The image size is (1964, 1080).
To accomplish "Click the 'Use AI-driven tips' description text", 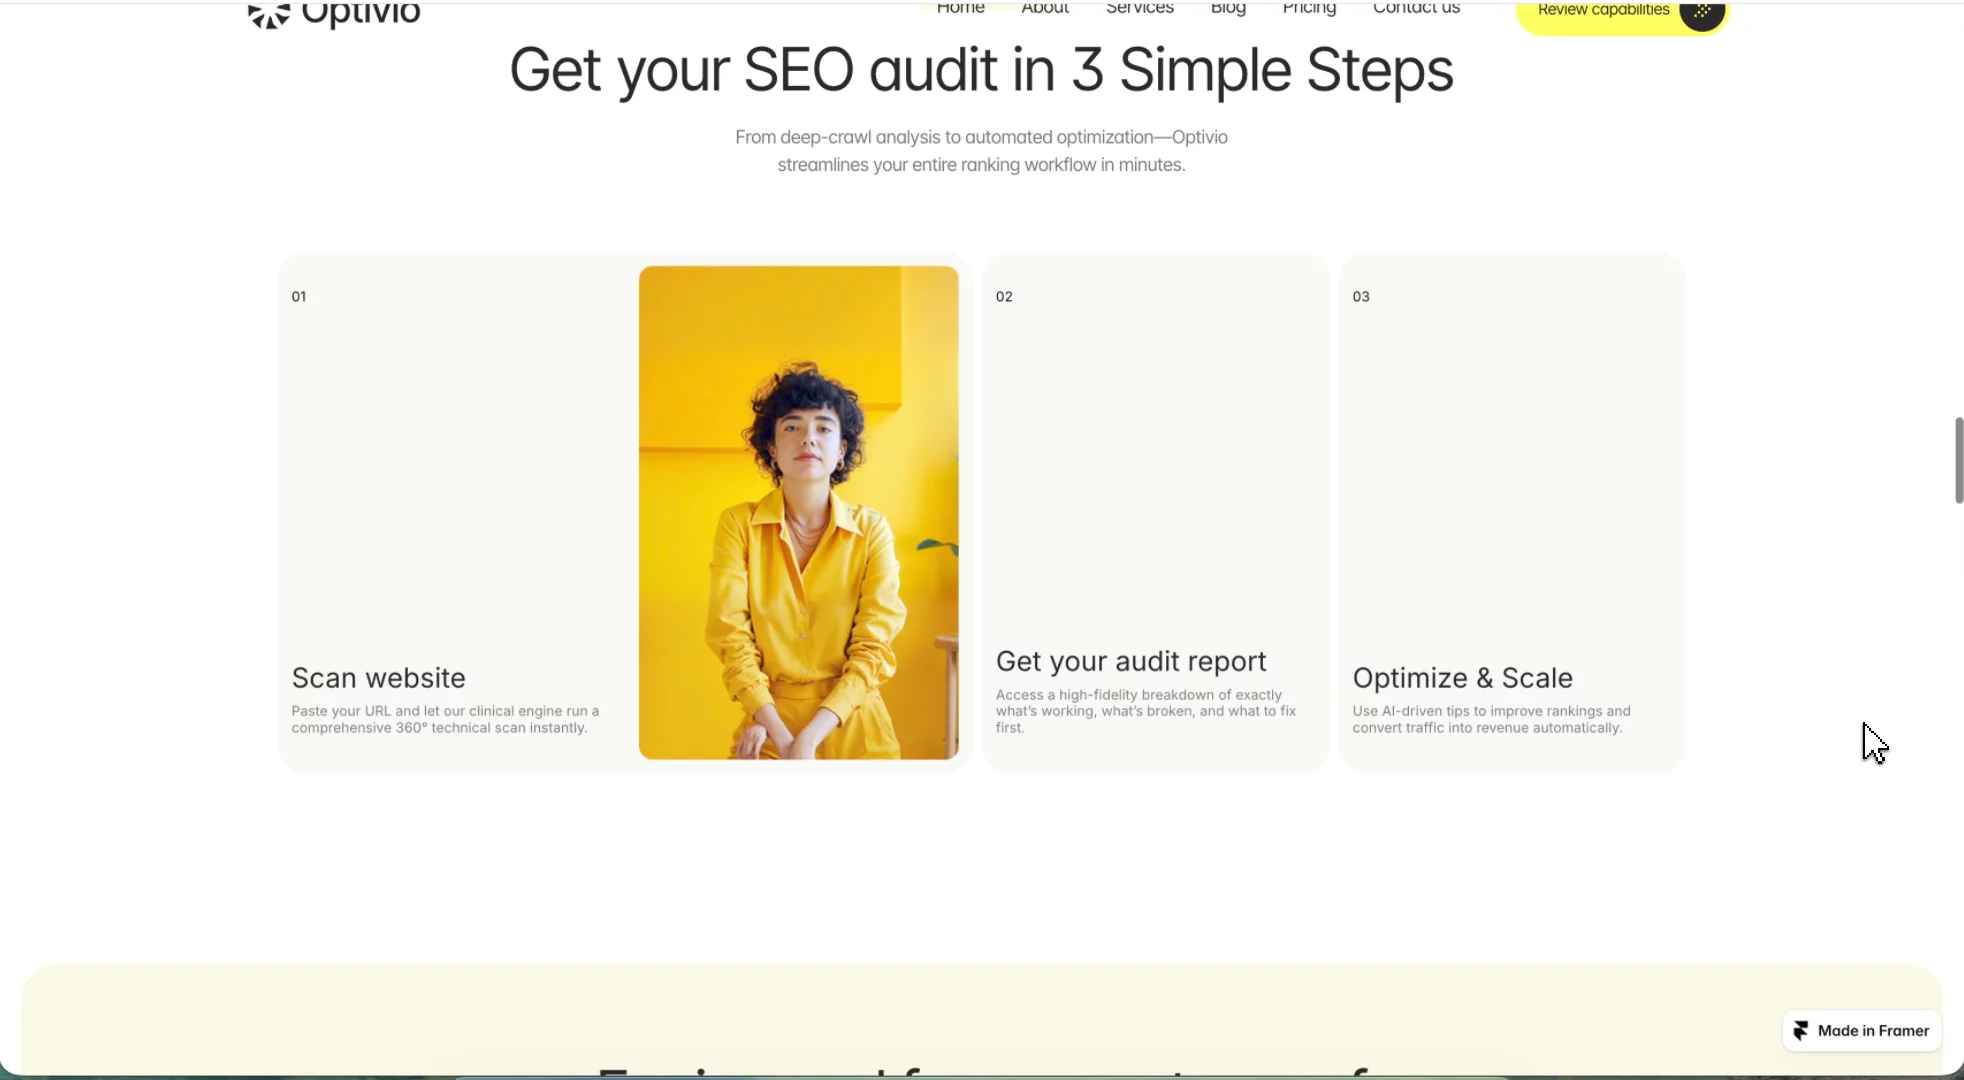I will pos(1491,720).
